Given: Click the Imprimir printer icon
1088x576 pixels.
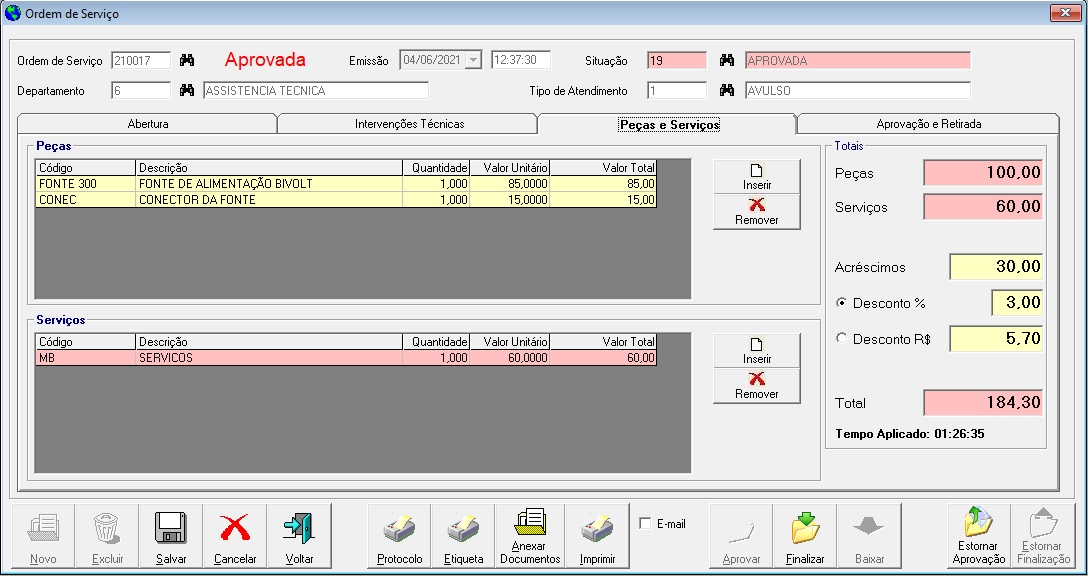Looking at the screenshot, I should [597, 527].
